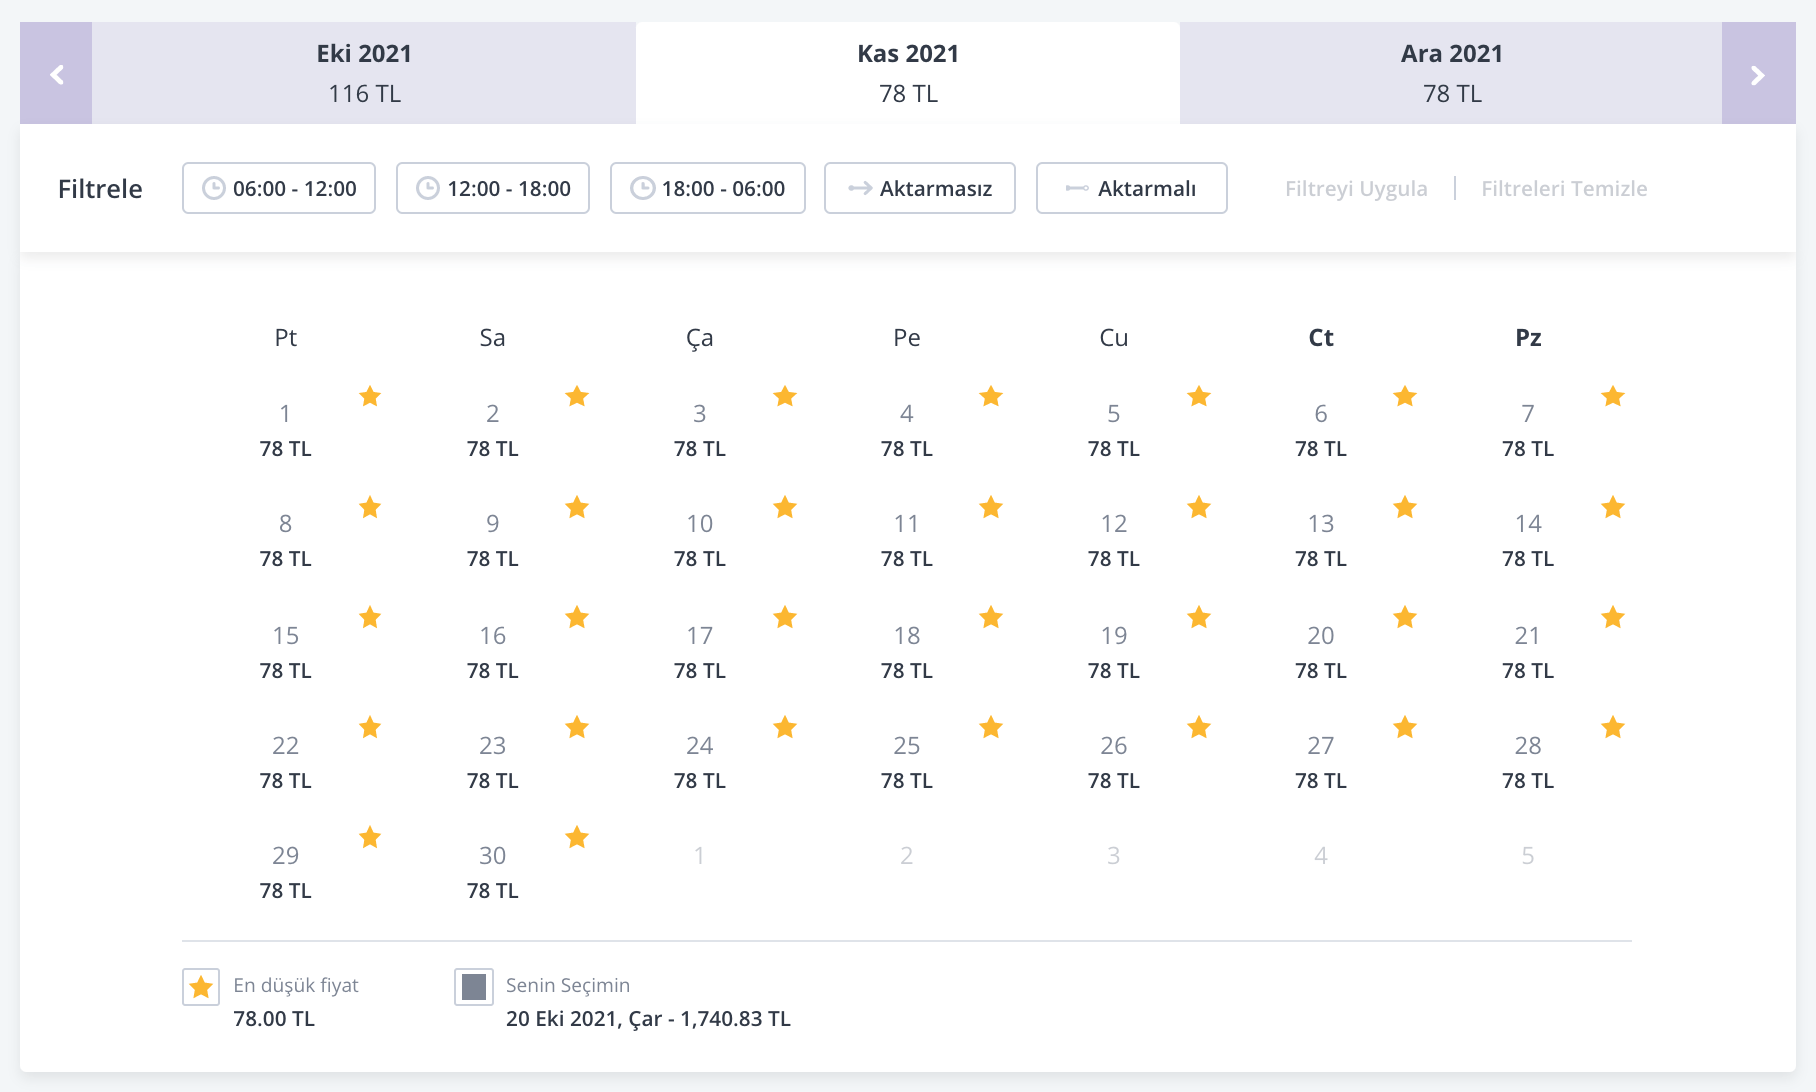Screen dimensions: 1816x1092
Task: Click the star icon on November 28
Action: pos(1613,727)
